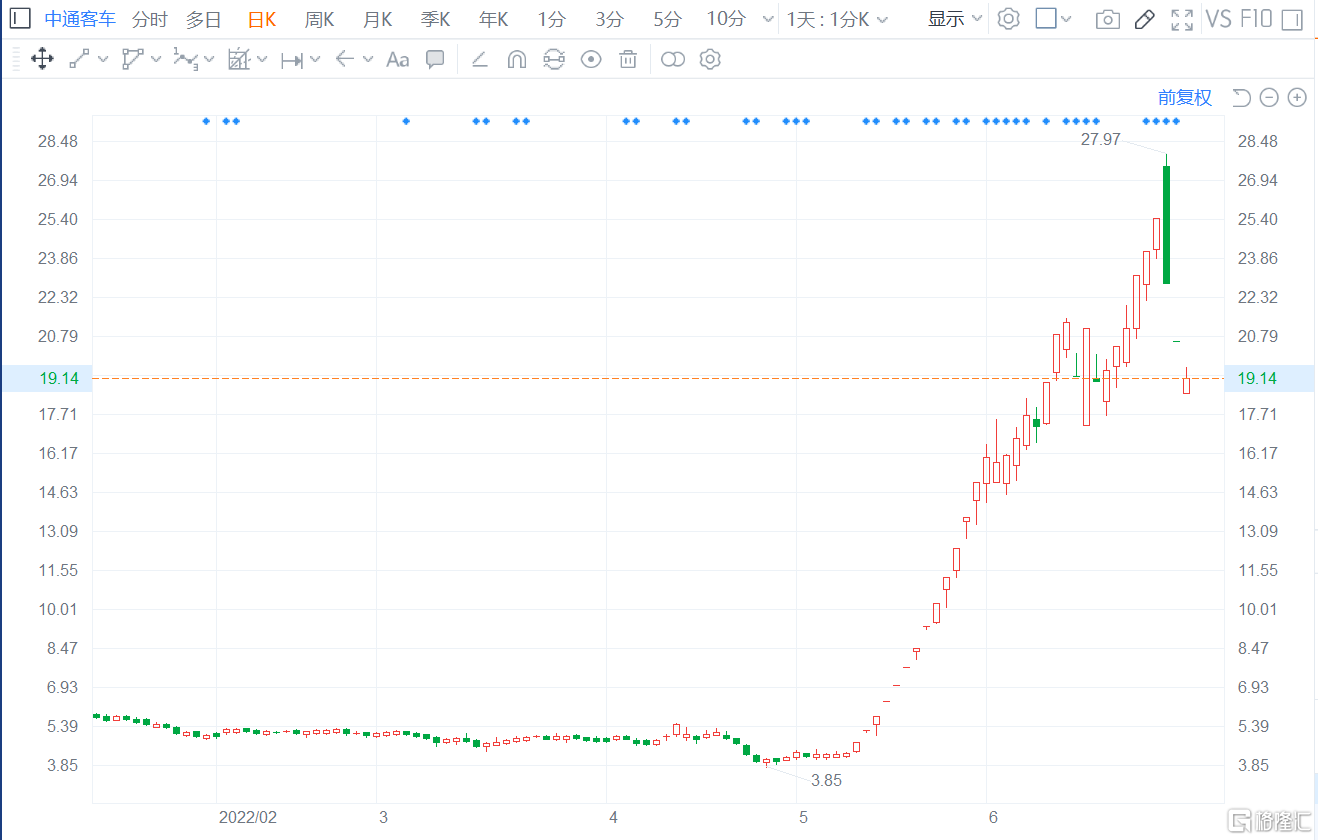Select the numbered wave polyline tool

point(185,59)
